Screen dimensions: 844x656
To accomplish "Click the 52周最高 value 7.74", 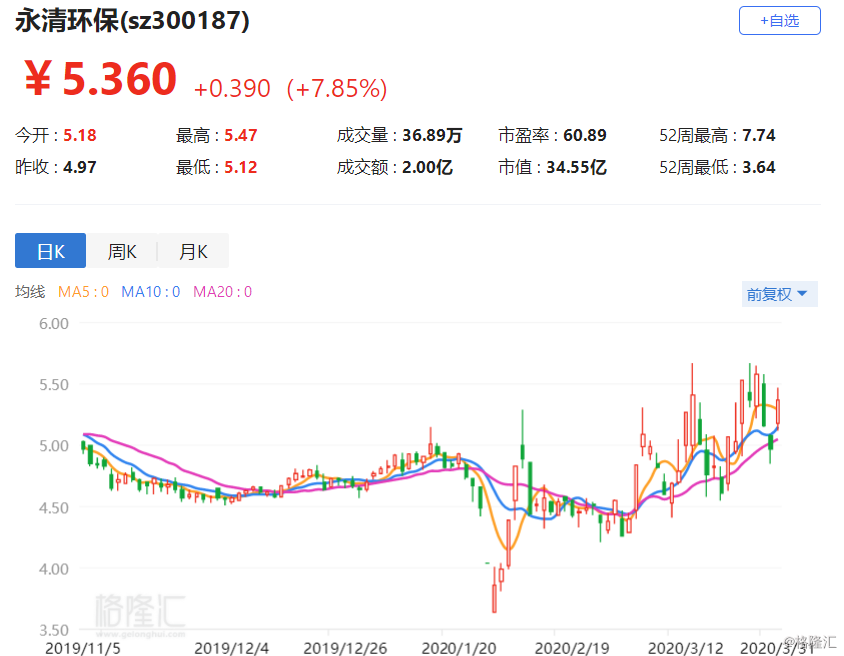I will coord(759,135).
